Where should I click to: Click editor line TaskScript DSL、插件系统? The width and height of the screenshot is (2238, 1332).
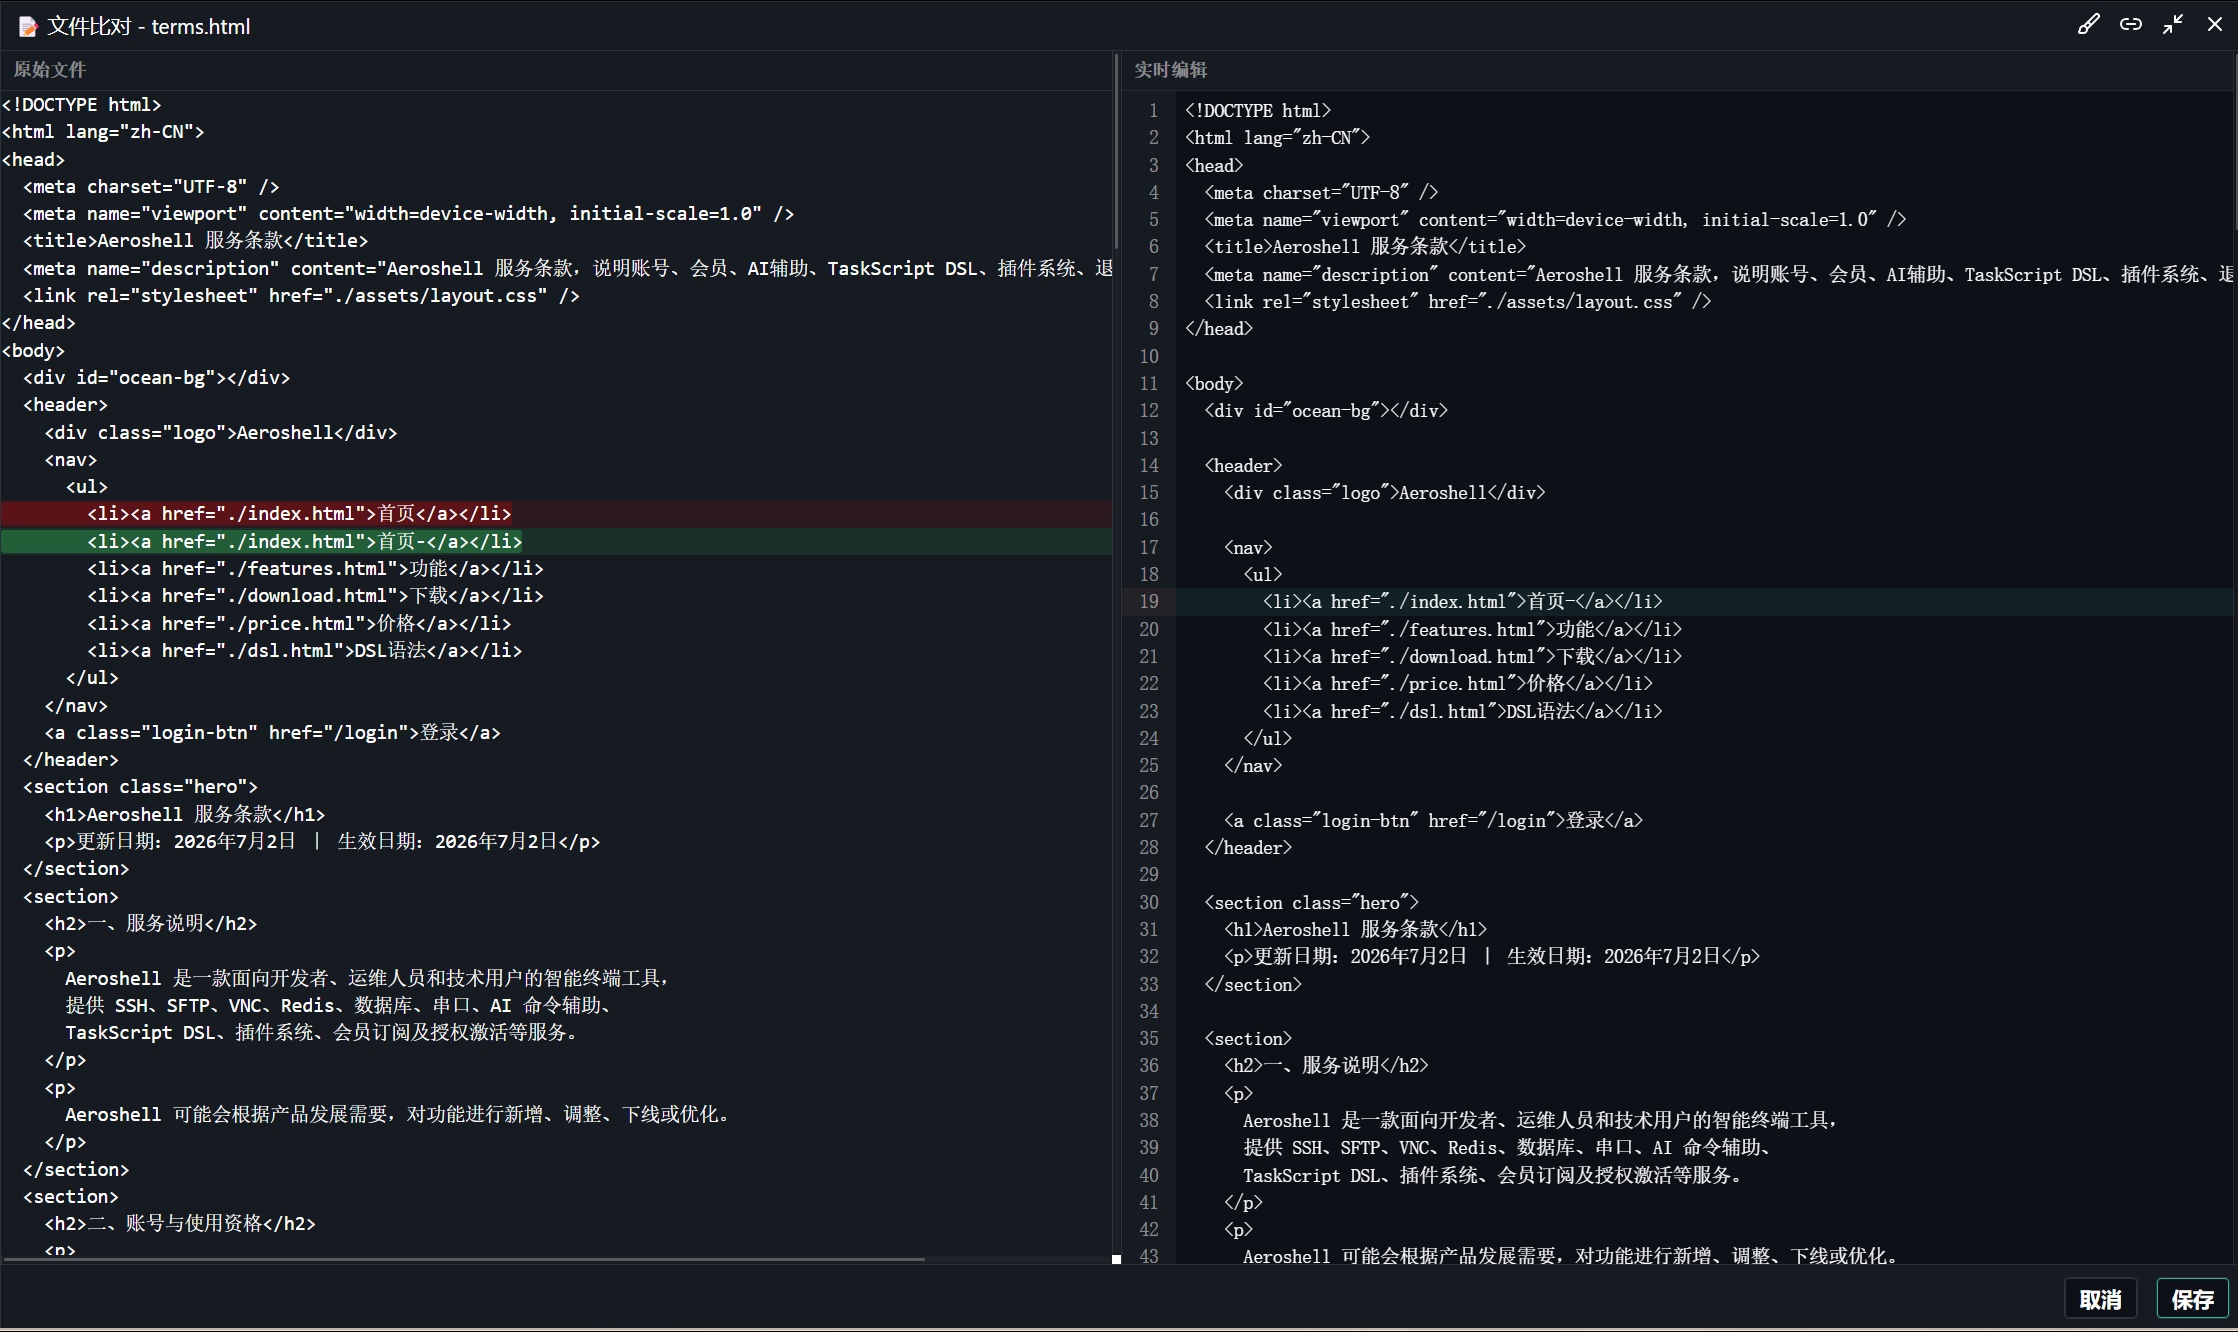click(x=1495, y=1176)
